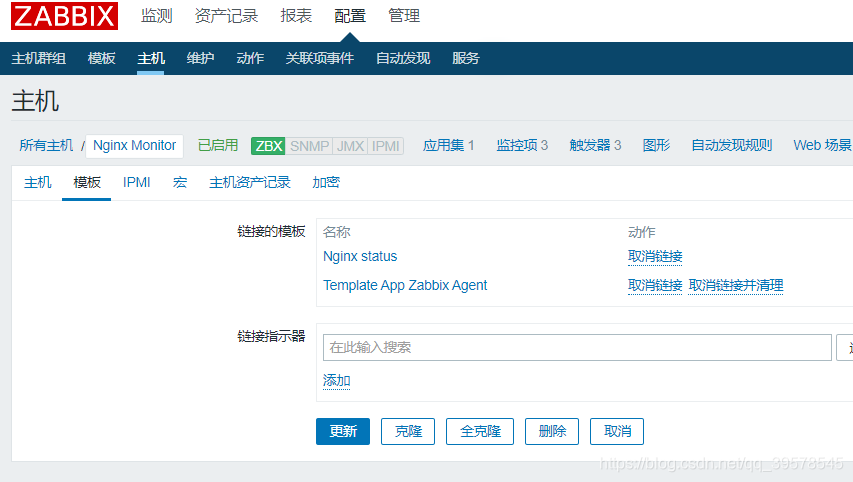The width and height of the screenshot is (853, 482).
Task: Switch to the IPMI tab
Action: point(137,182)
